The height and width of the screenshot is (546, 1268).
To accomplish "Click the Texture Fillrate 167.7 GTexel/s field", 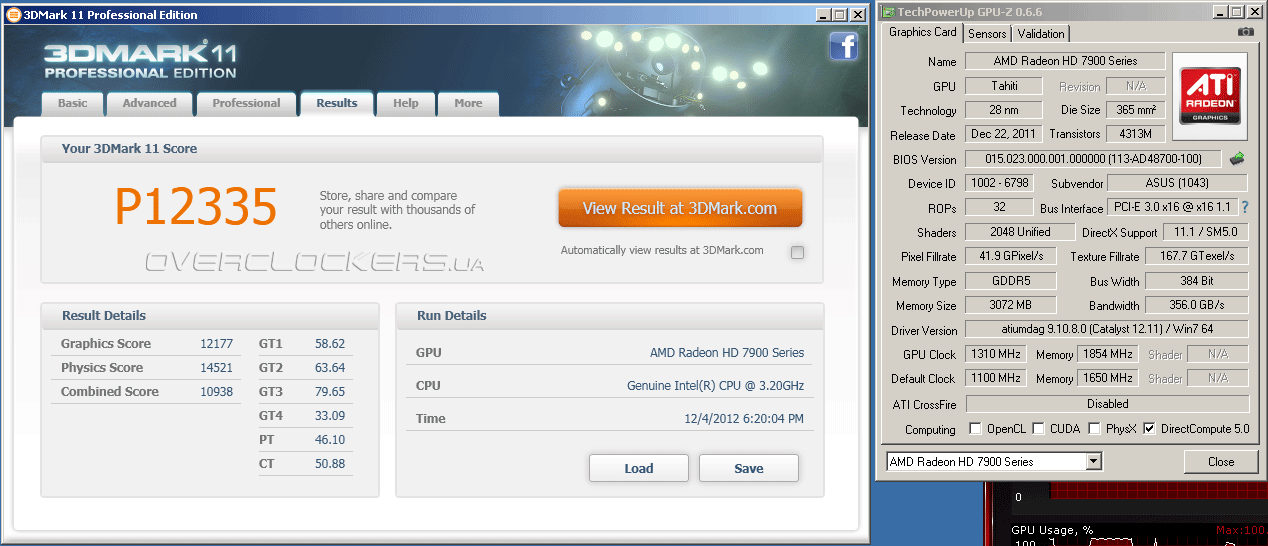I will click(x=1197, y=256).
